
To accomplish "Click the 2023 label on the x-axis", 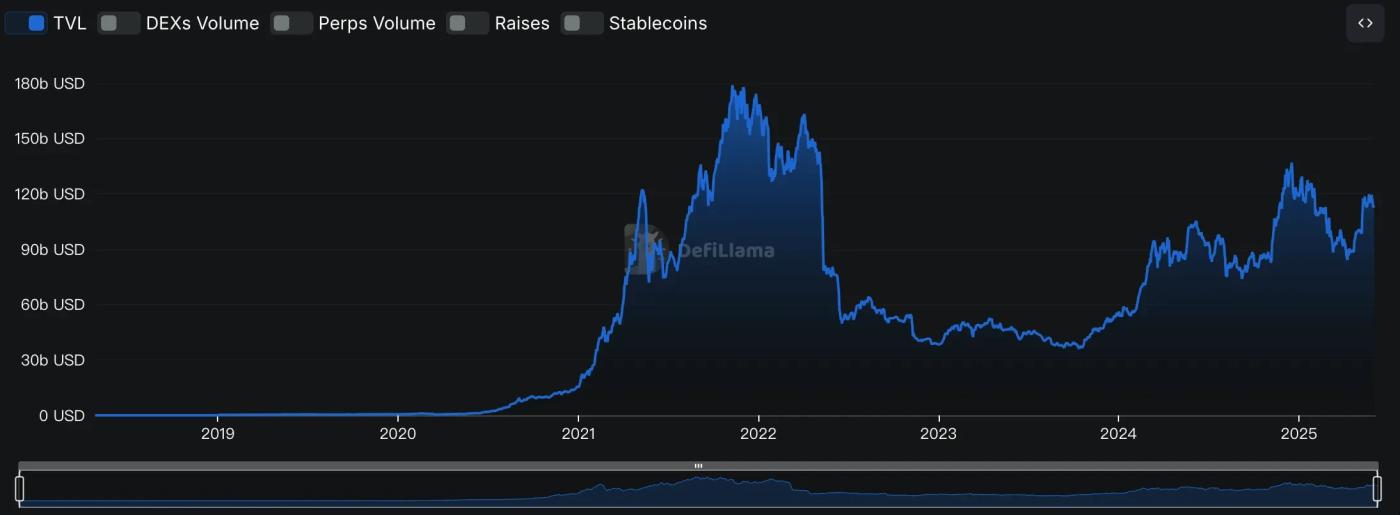I will (938, 434).
